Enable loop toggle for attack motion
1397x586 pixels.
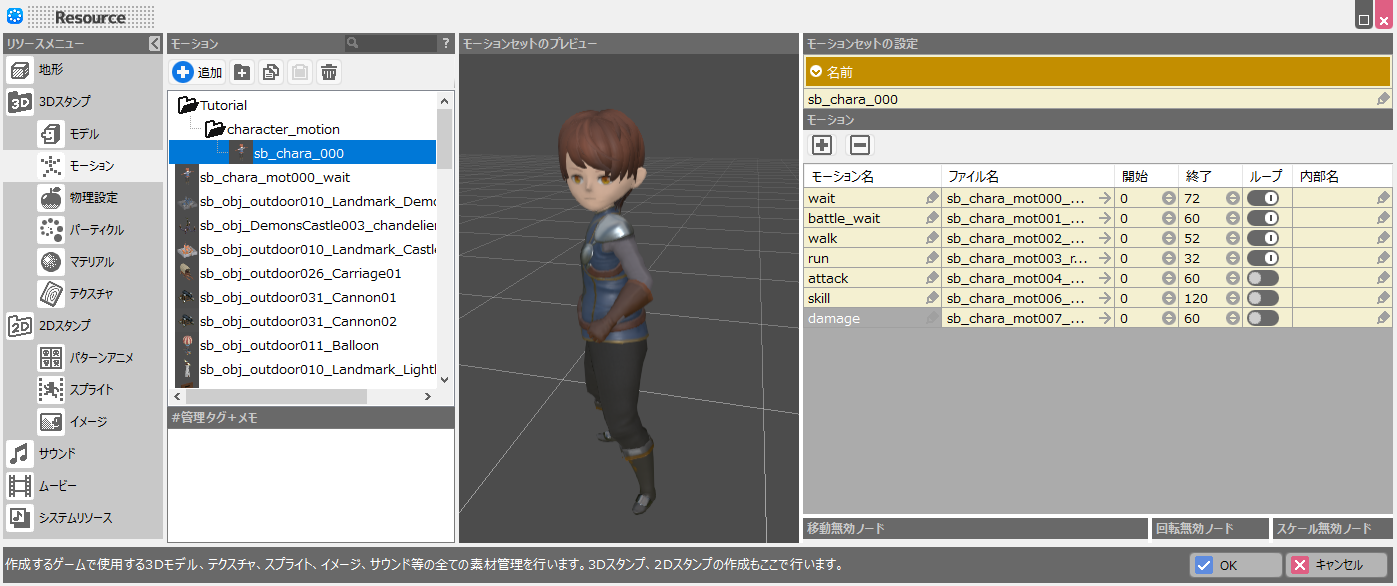[1262, 278]
